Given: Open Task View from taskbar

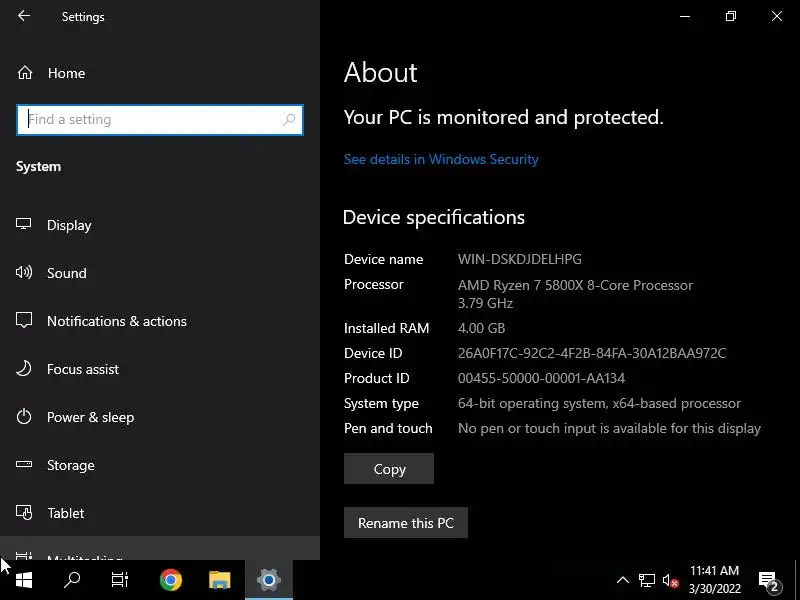Looking at the screenshot, I should tap(119, 580).
